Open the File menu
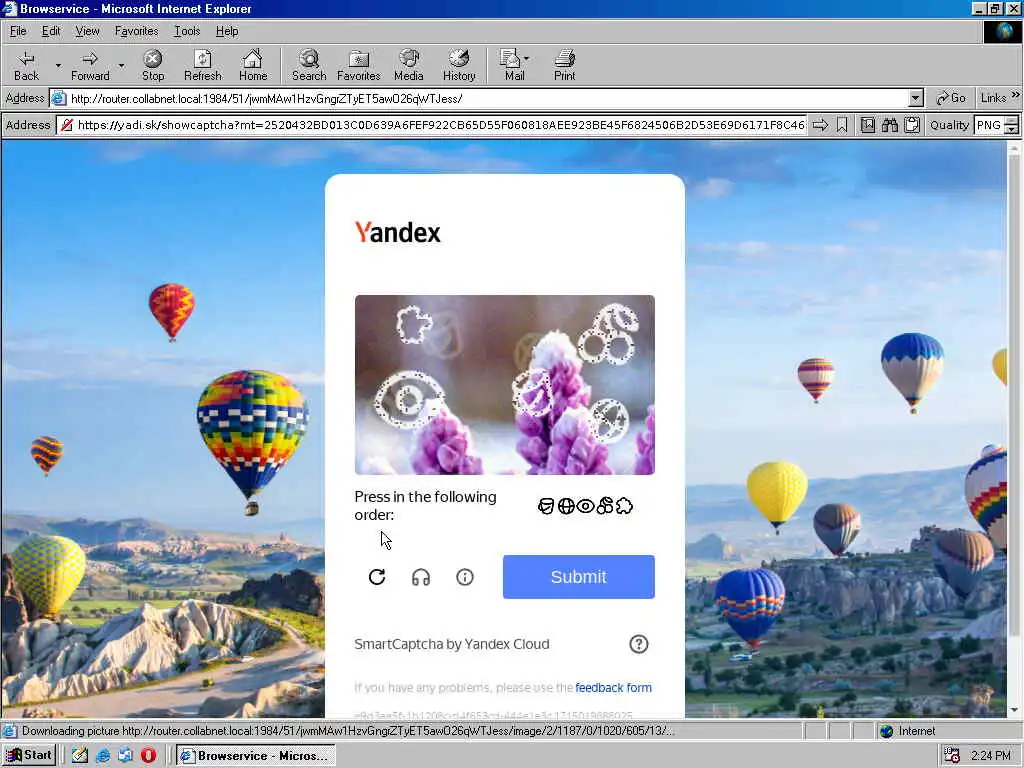This screenshot has height=768, width=1024. coord(18,31)
